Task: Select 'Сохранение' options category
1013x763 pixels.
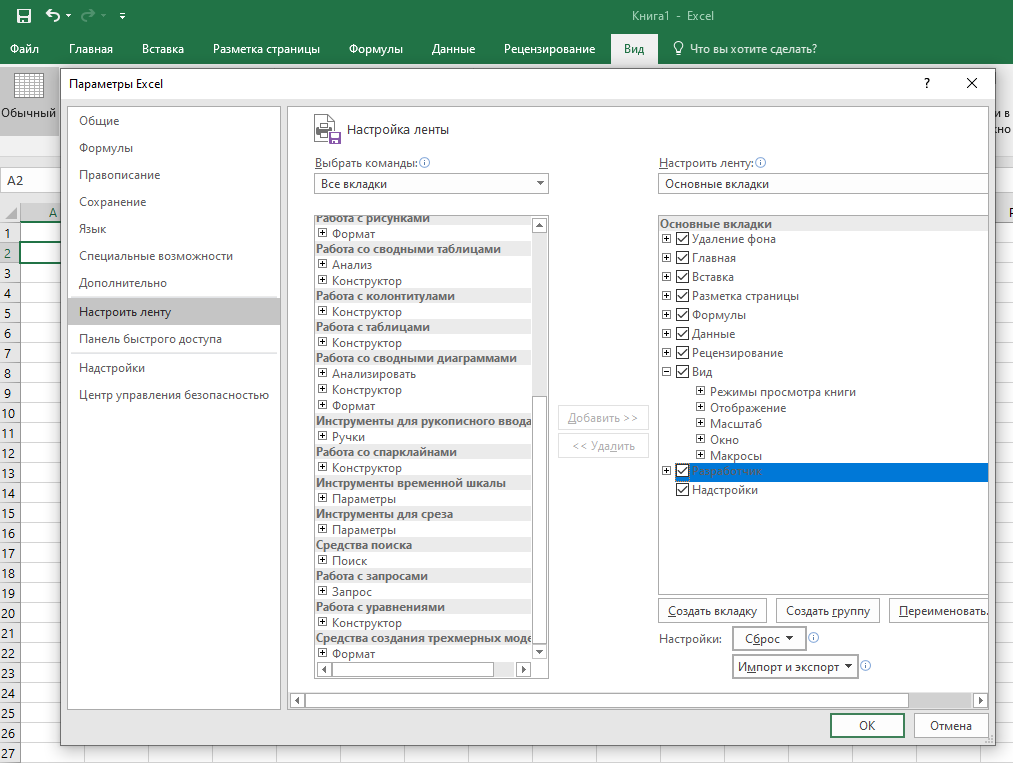Action: click(x=174, y=202)
